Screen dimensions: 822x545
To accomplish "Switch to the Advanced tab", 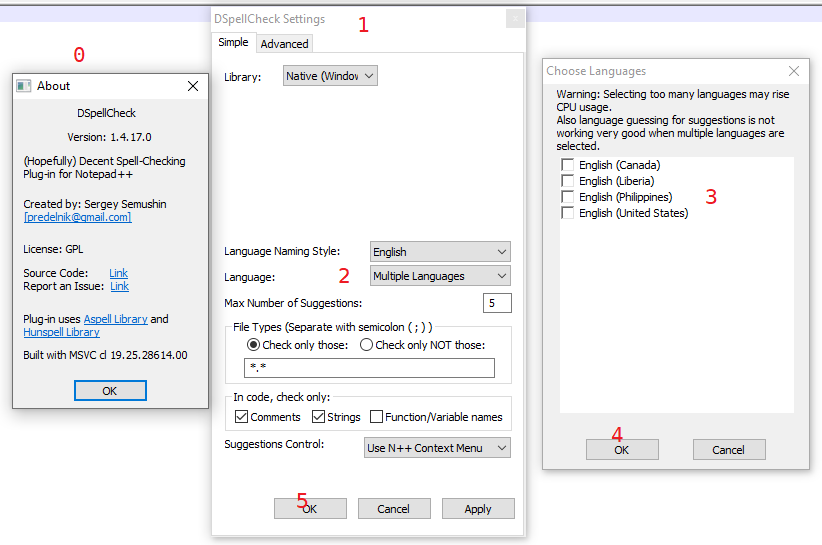I will point(285,44).
